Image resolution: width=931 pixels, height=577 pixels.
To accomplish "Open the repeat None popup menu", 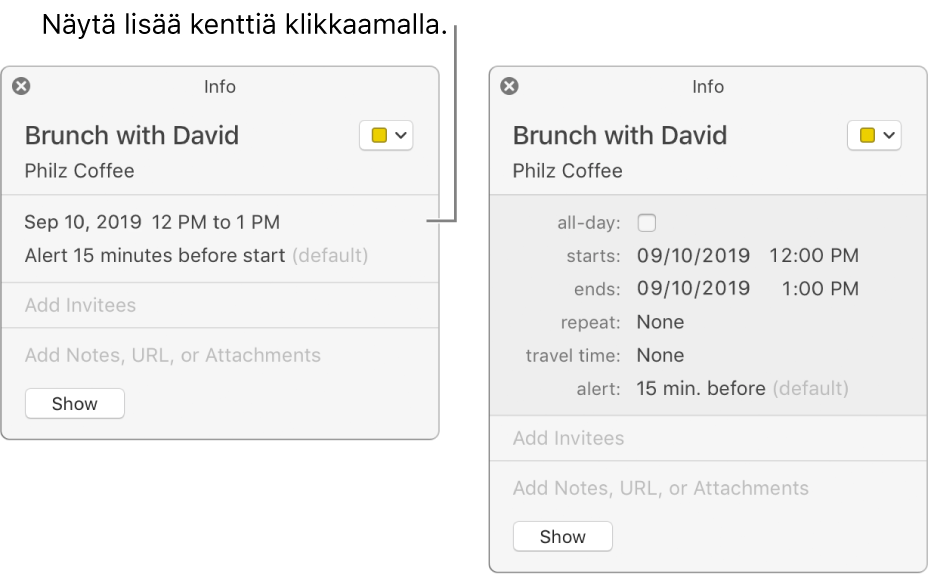I will (x=660, y=322).
